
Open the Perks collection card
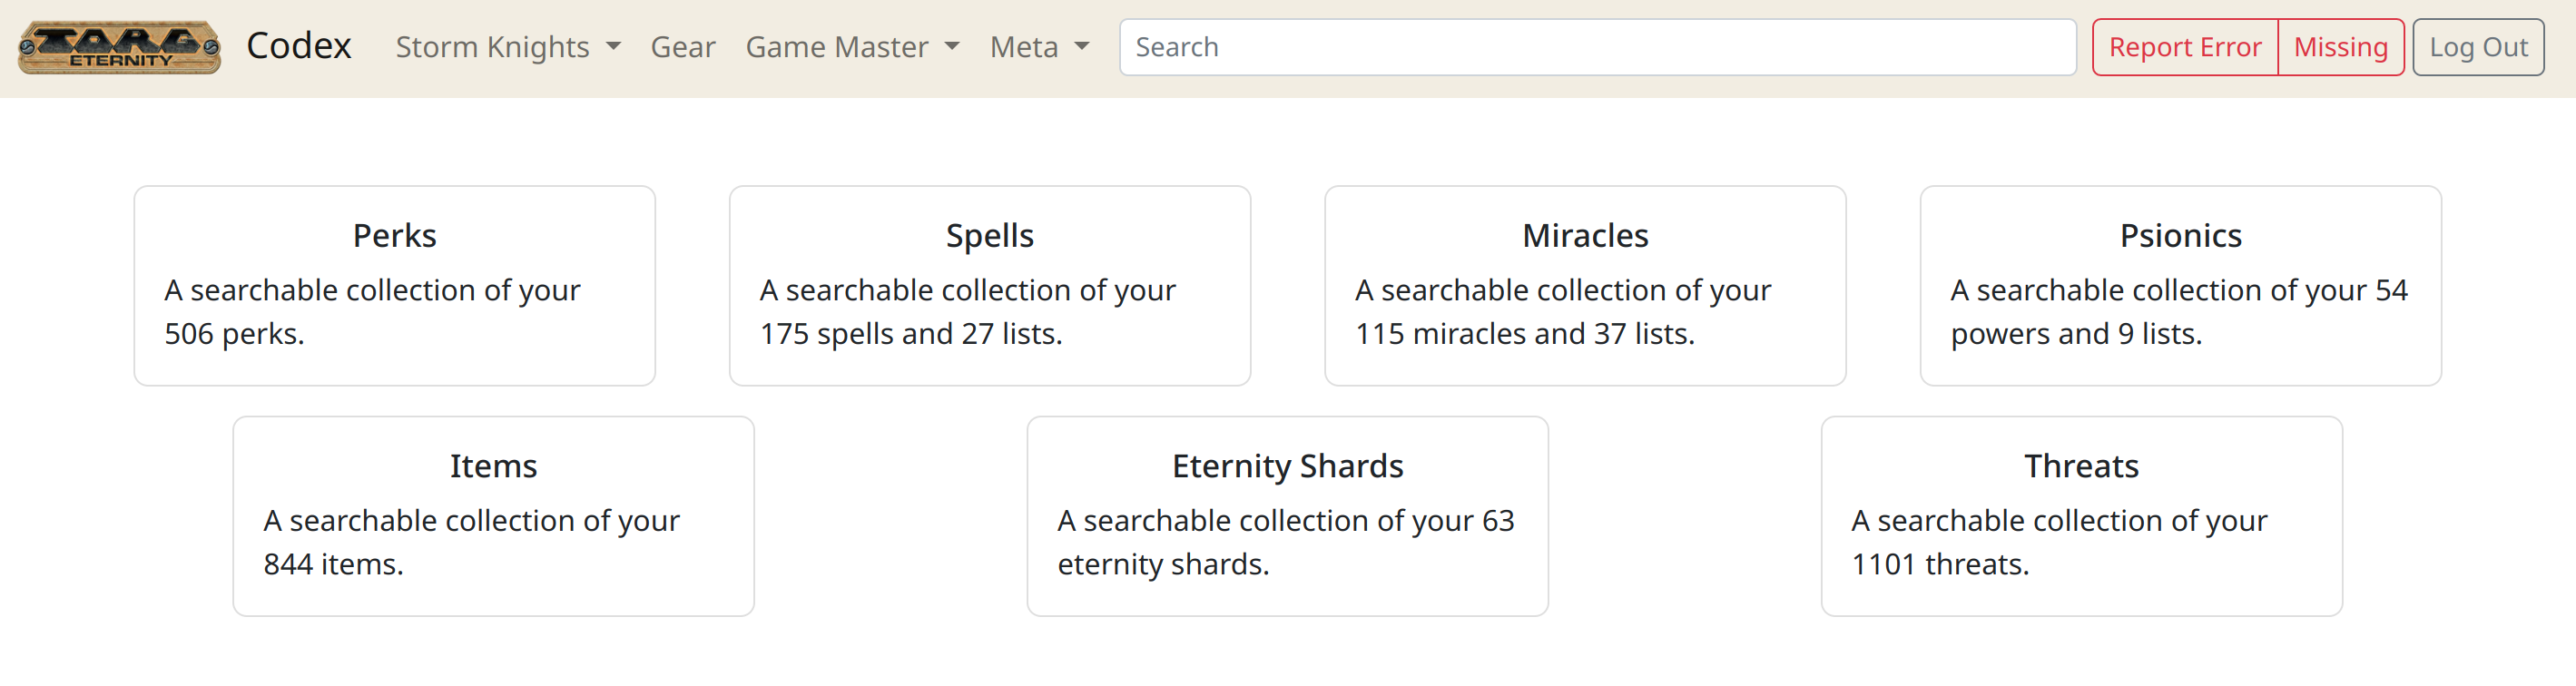click(395, 286)
